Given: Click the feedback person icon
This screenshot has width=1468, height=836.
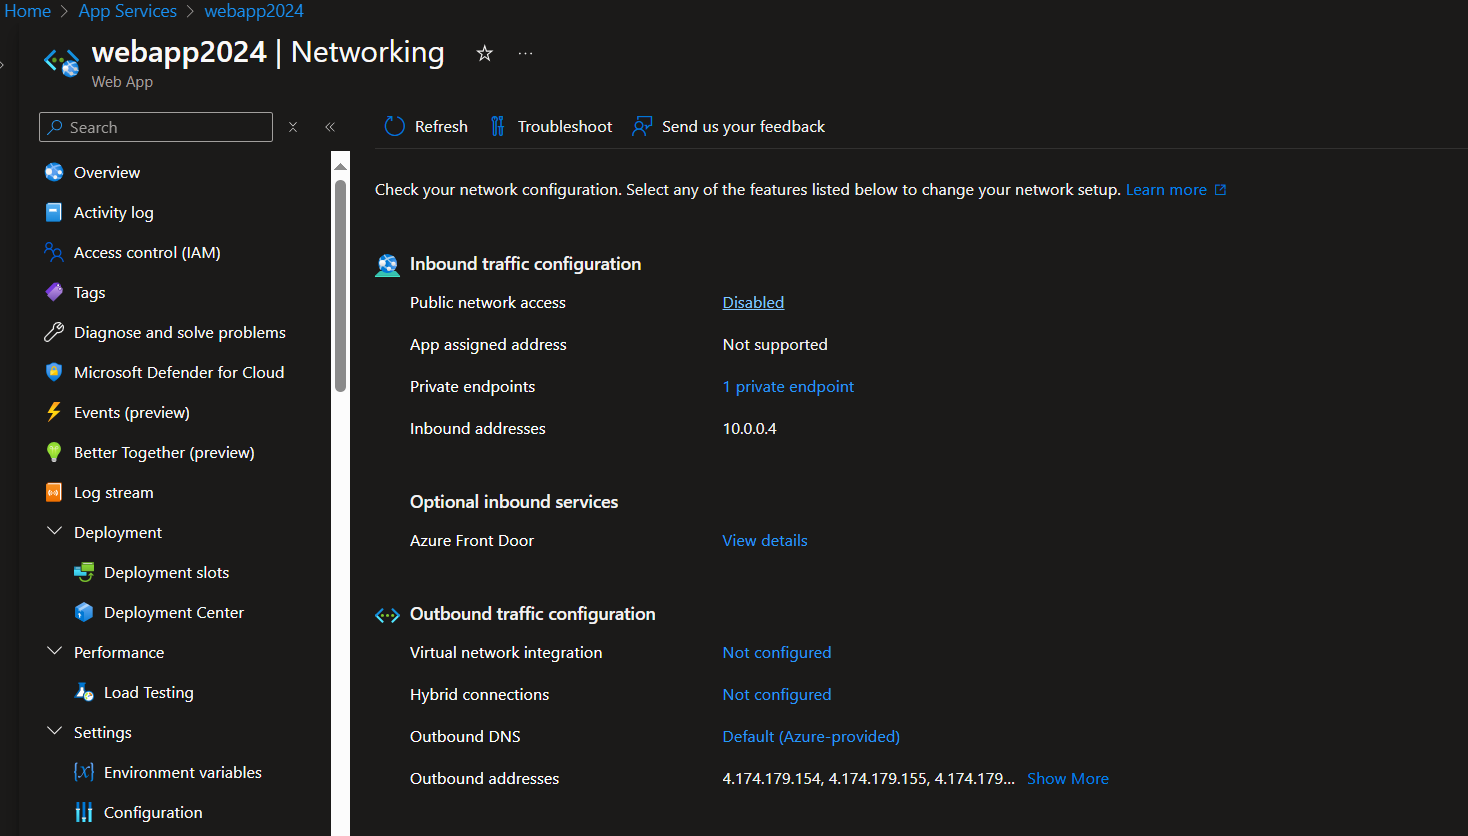Looking at the screenshot, I should click(642, 126).
